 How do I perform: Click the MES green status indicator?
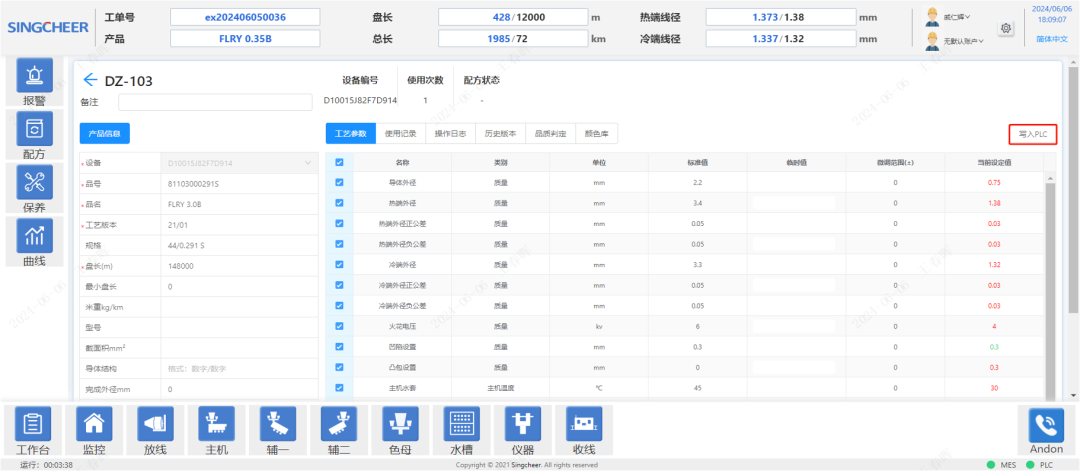[x=991, y=465]
